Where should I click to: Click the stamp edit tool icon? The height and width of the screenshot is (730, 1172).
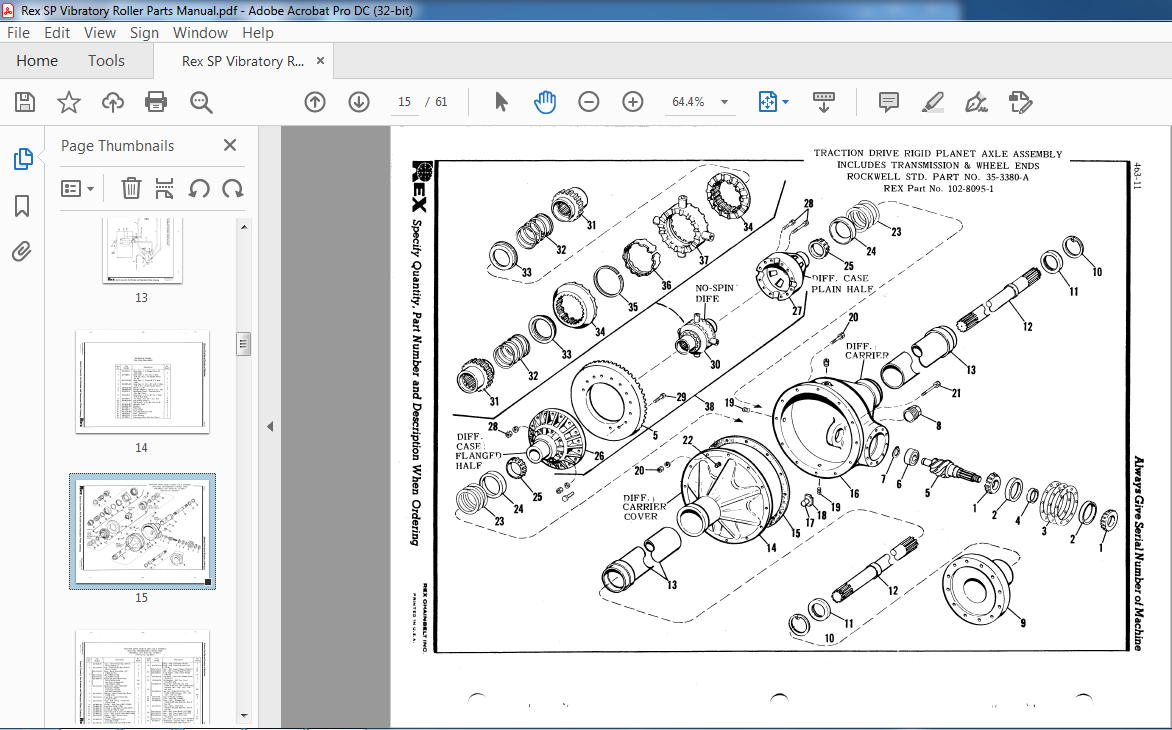1020,102
